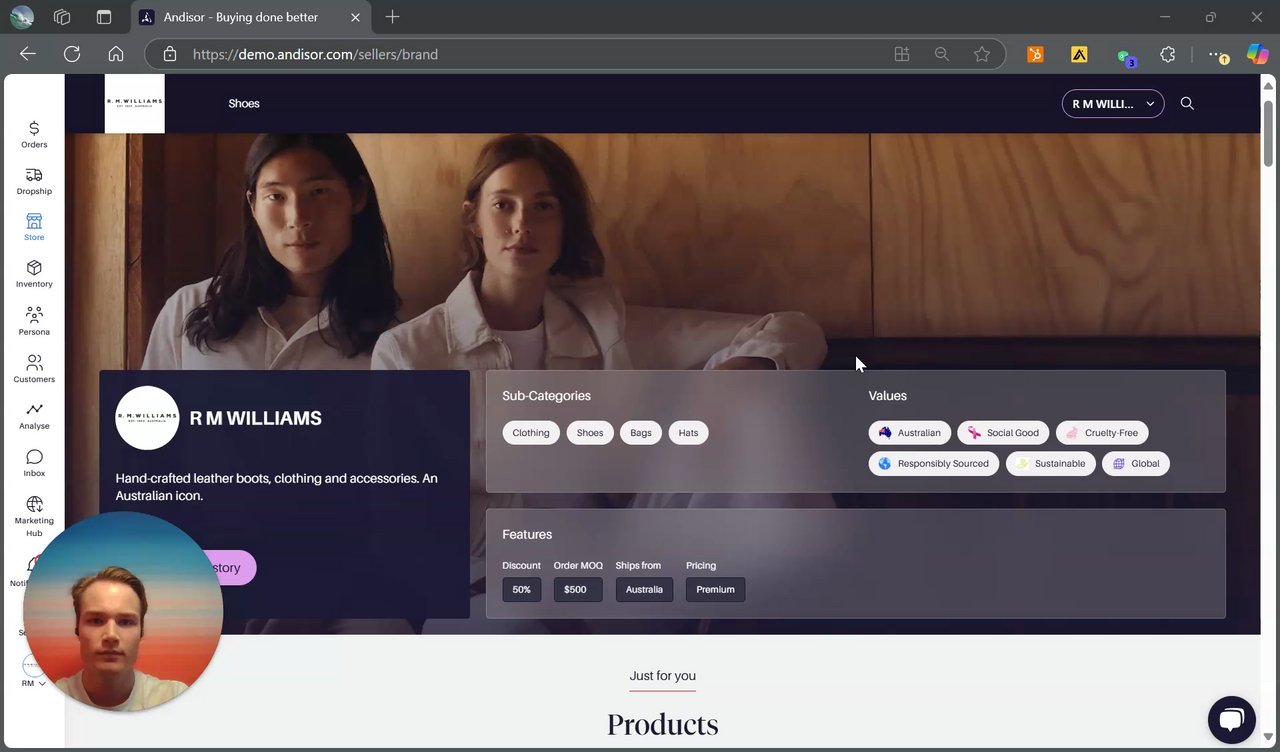1280x752 pixels.
Task: Open a new browser tab
Action: (x=392, y=17)
